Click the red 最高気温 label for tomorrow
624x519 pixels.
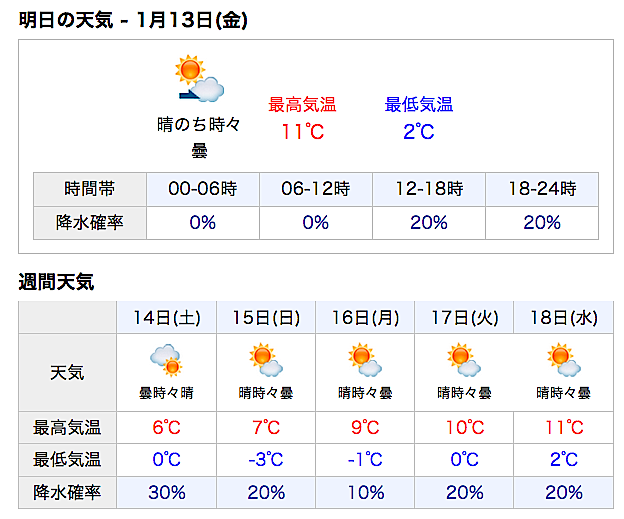click(302, 105)
